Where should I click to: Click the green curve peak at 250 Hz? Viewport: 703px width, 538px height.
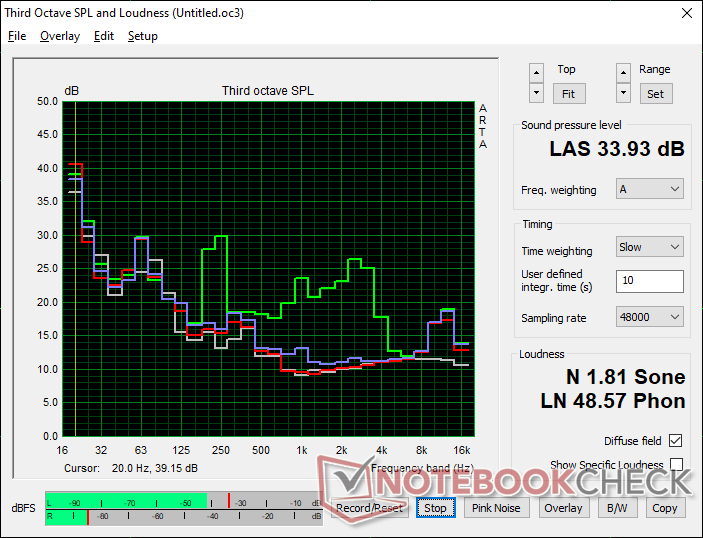tap(221, 236)
